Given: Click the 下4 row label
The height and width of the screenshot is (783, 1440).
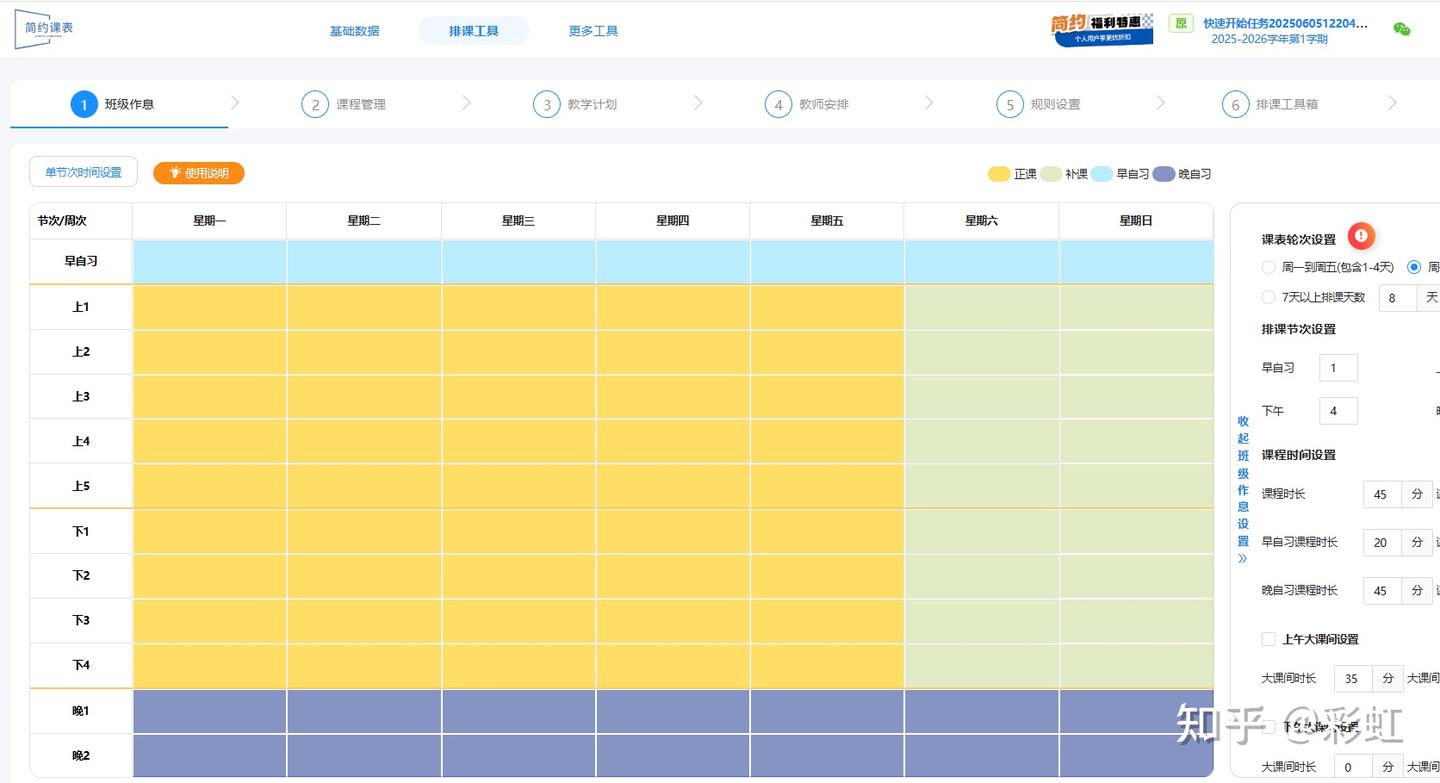Looking at the screenshot, I should [x=81, y=665].
